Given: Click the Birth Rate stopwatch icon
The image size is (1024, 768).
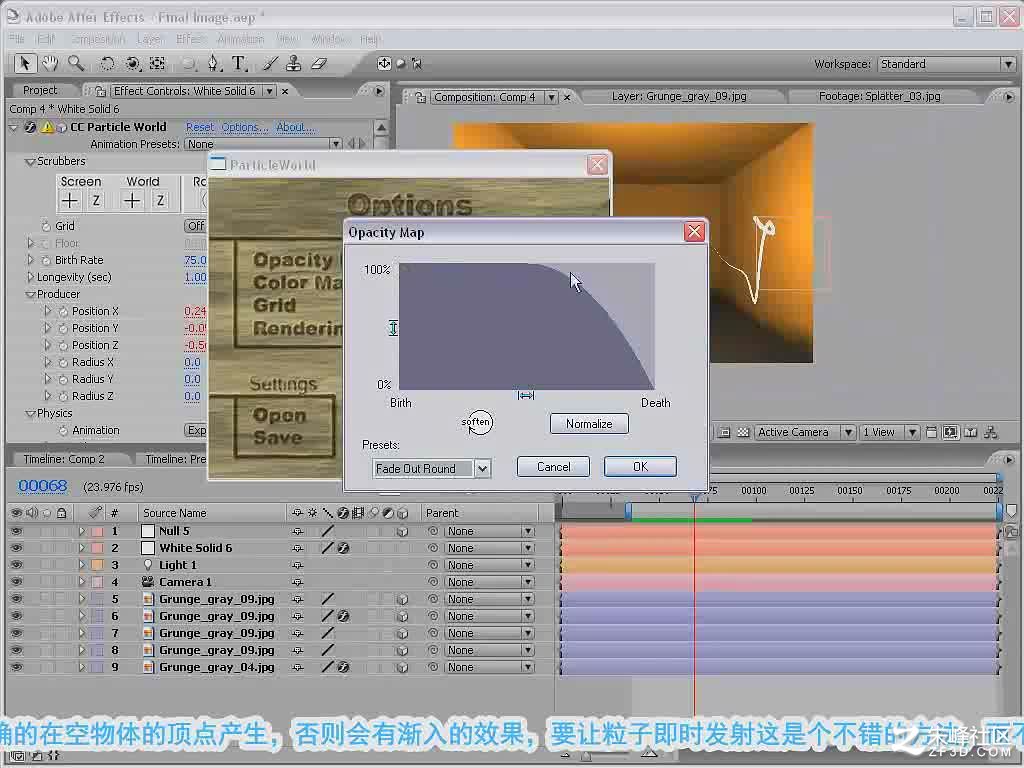Looking at the screenshot, I should point(46,260).
